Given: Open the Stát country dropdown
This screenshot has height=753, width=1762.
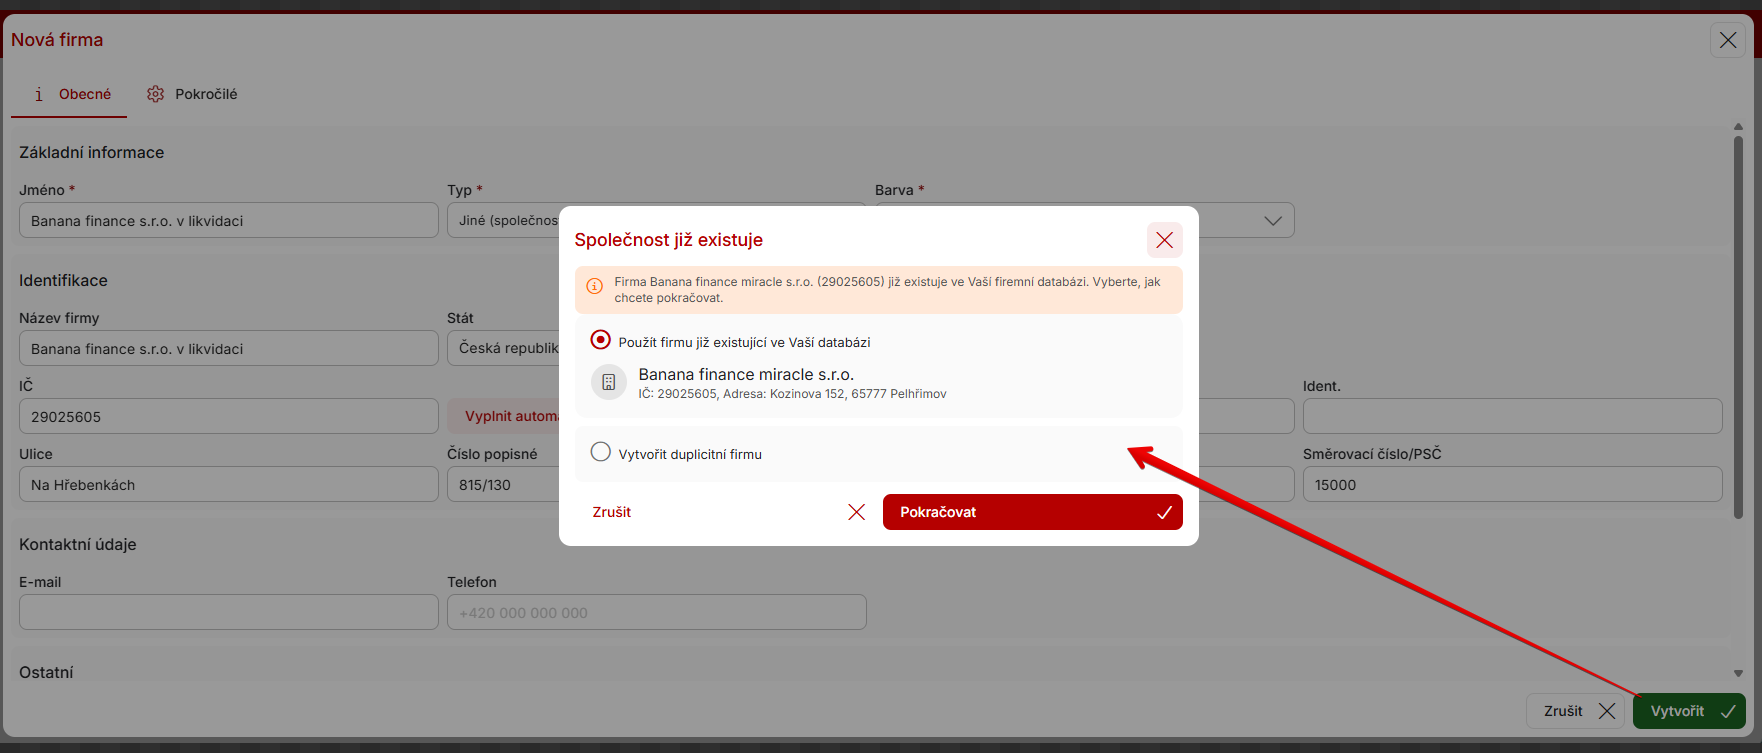Looking at the screenshot, I should pos(505,348).
